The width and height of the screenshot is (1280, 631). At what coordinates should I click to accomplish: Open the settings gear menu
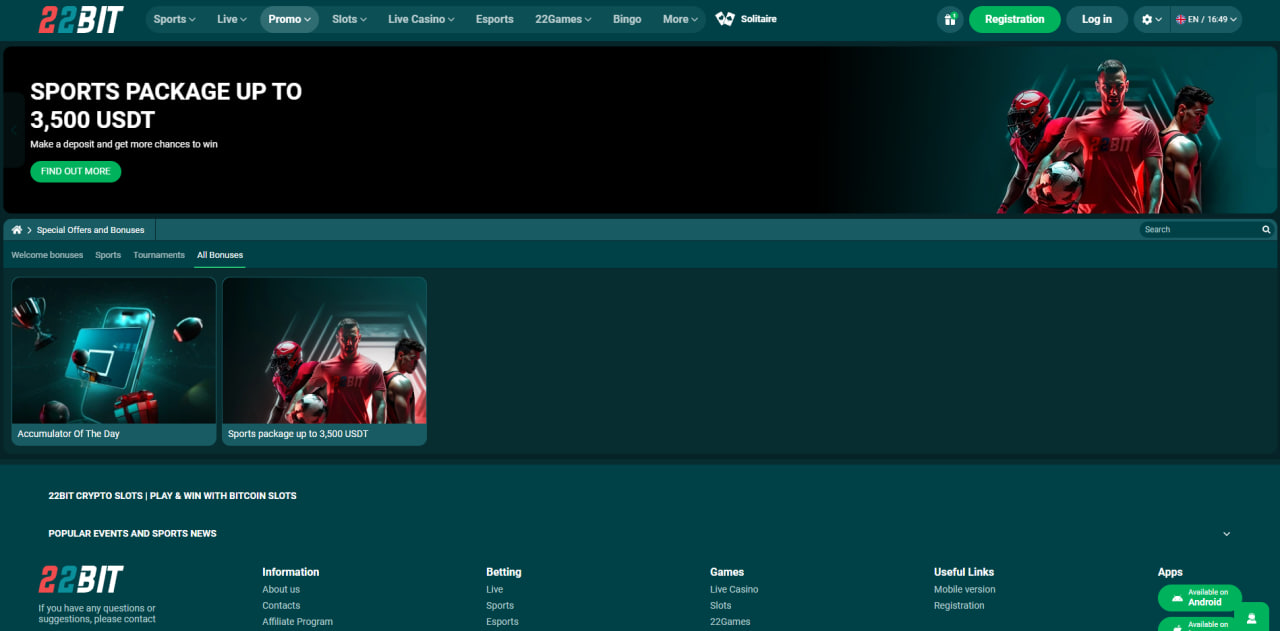coord(1151,19)
